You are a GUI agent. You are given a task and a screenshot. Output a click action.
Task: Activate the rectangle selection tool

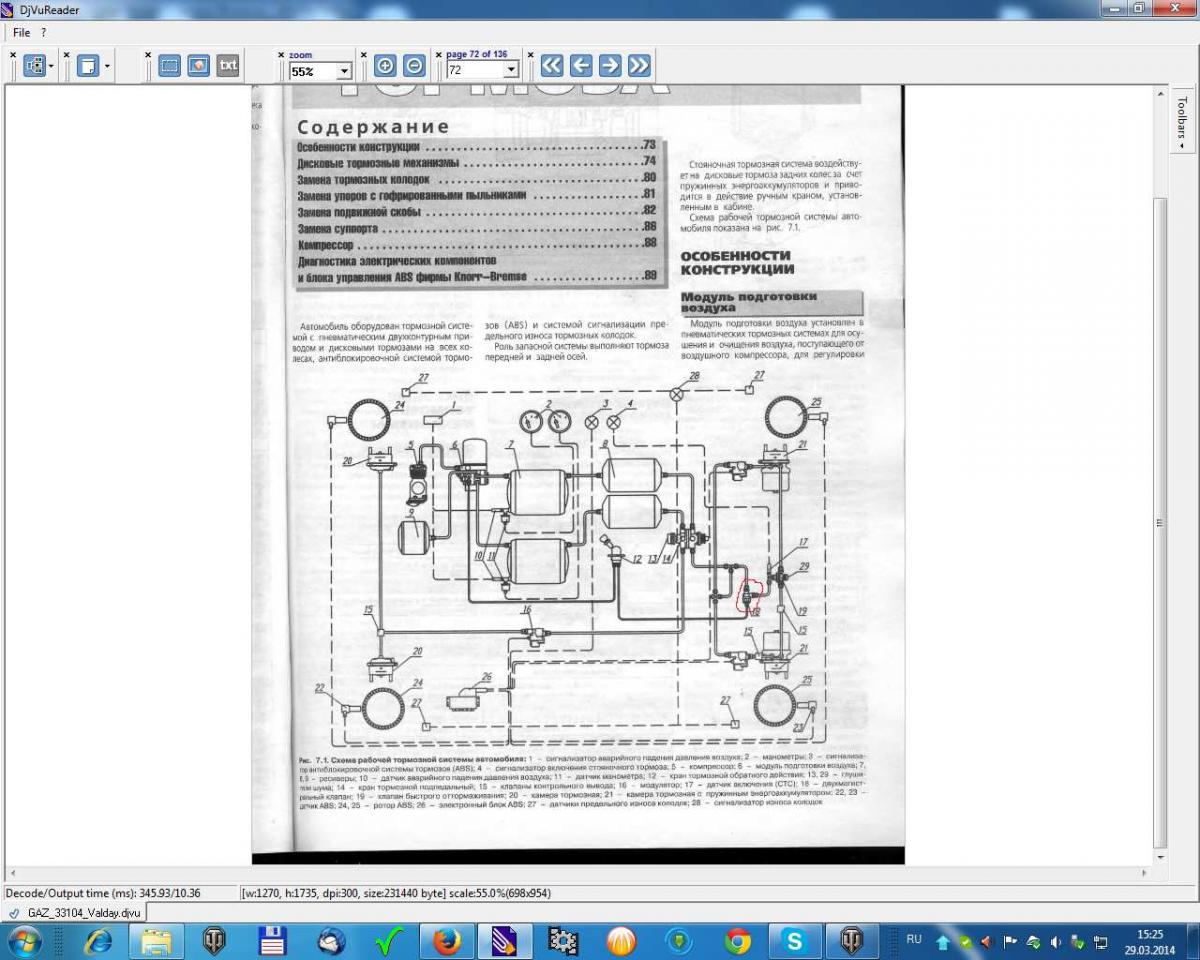click(x=170, y=66)
